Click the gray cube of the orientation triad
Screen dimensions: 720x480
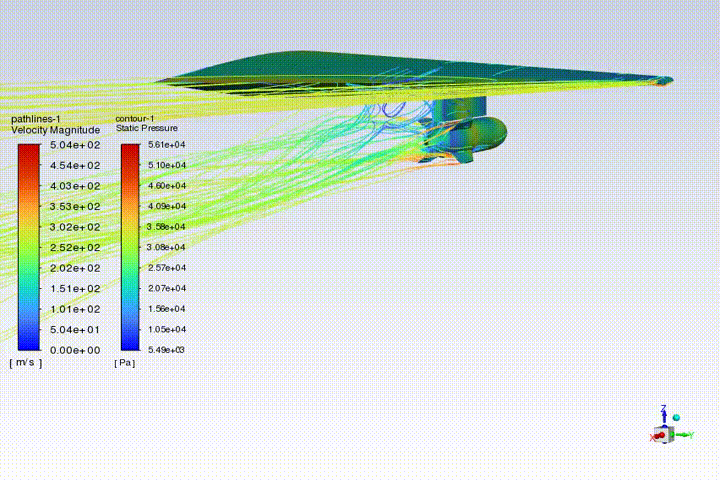pyautogui.click(x=664, y=432)
